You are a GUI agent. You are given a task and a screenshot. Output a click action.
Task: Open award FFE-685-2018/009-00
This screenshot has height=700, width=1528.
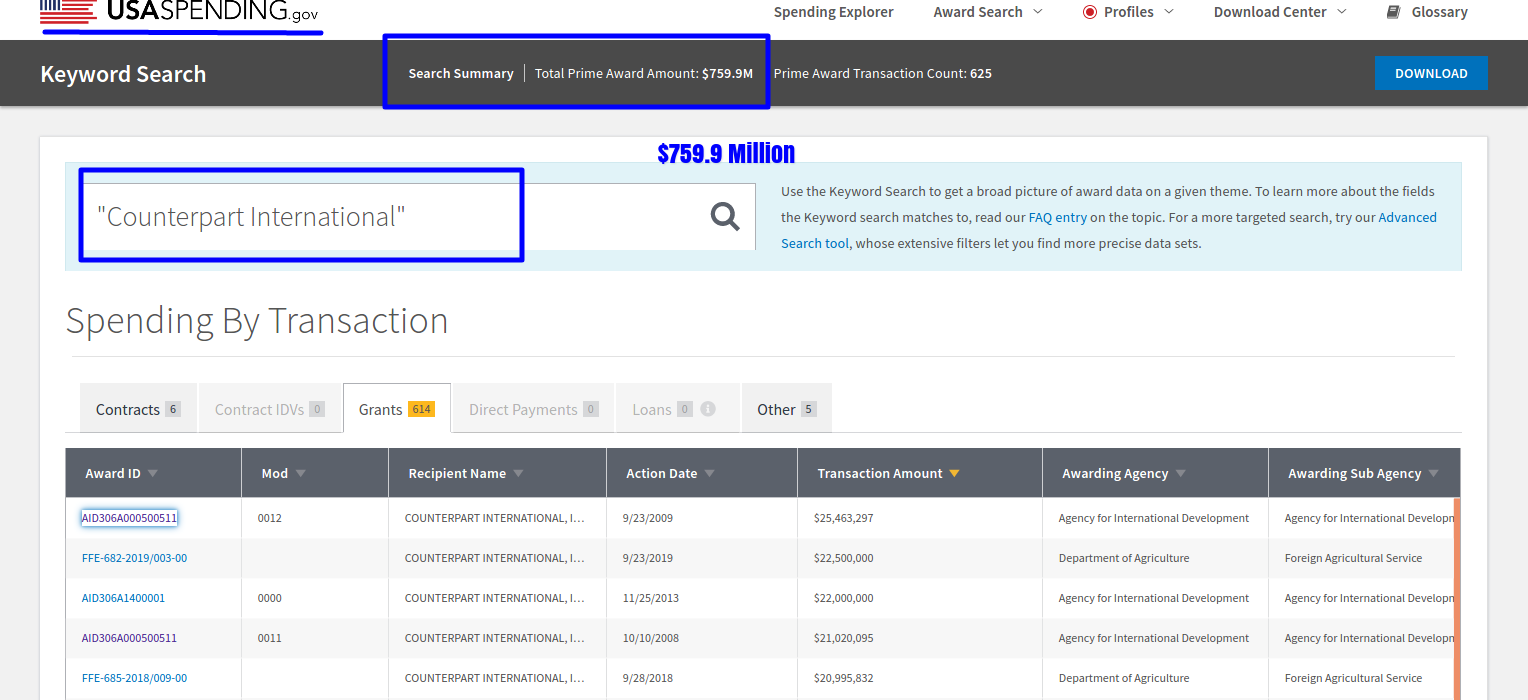(x=134, y=678)
